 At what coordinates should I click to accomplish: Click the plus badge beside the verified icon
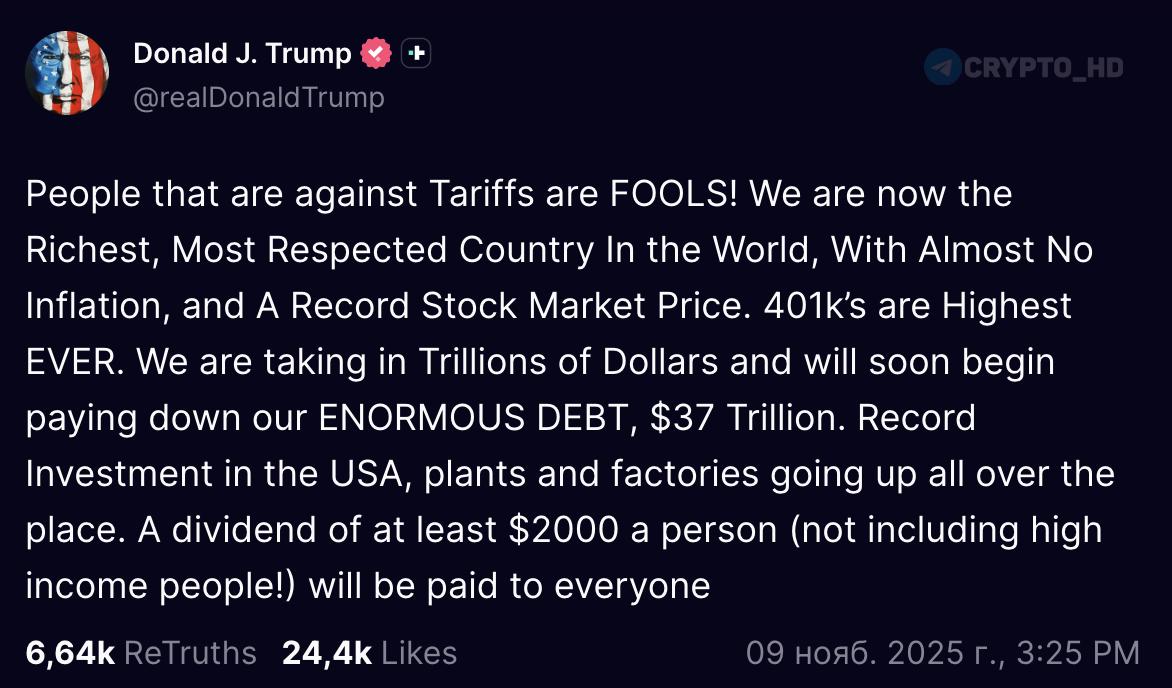click(x=415, y=53)
